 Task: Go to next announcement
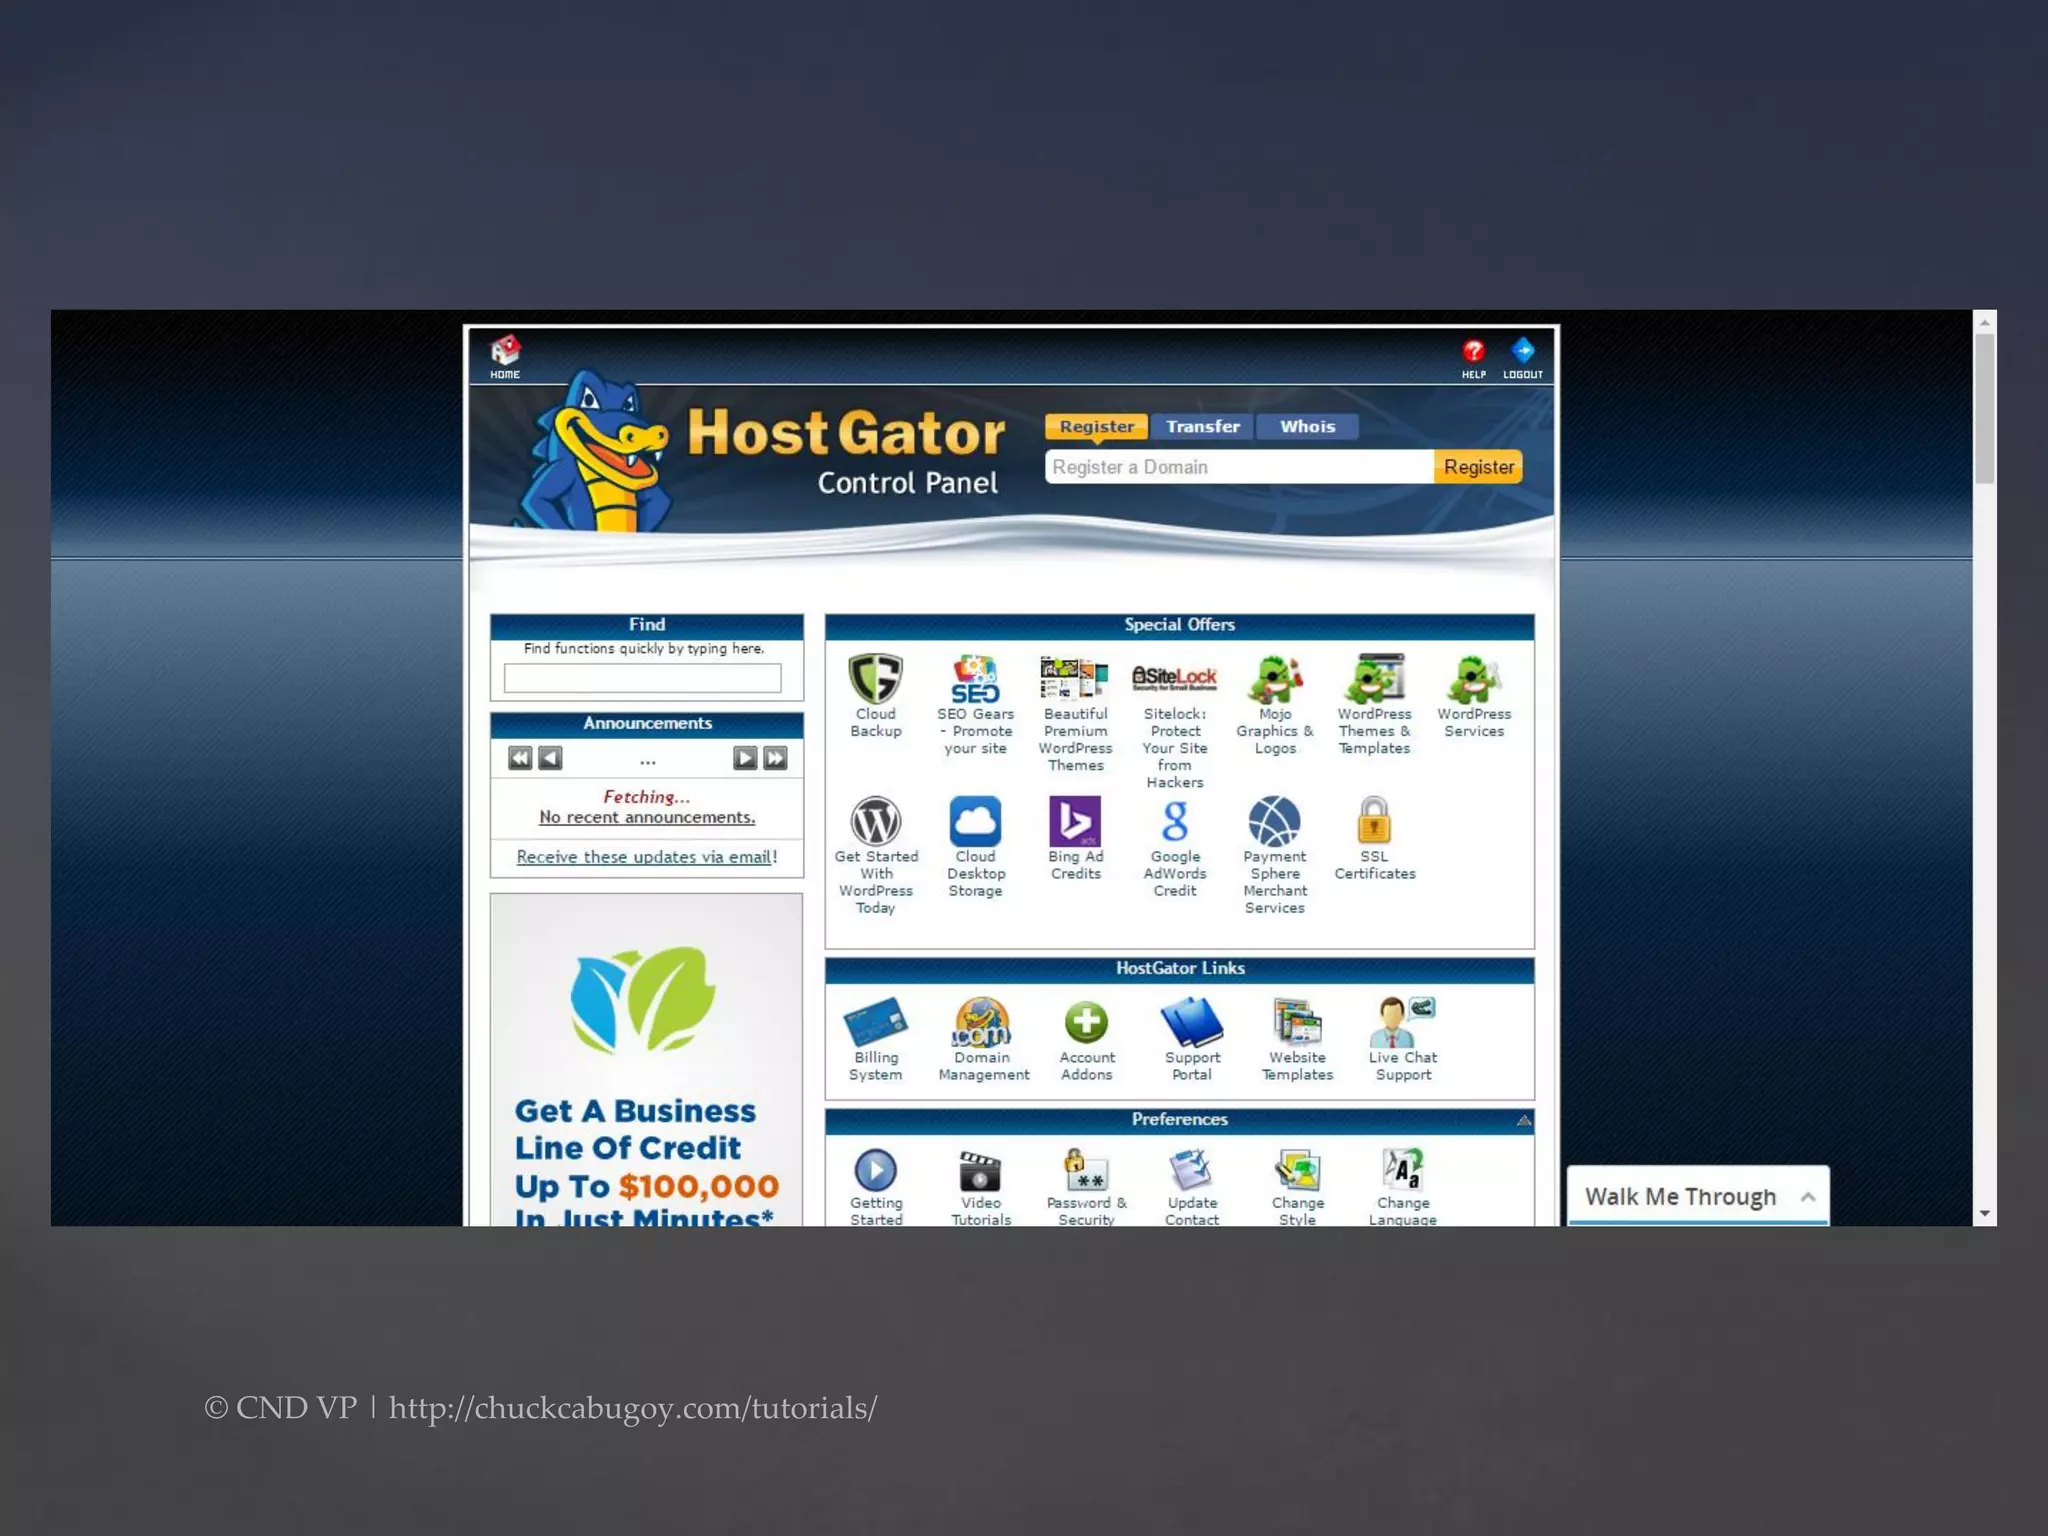745,758
